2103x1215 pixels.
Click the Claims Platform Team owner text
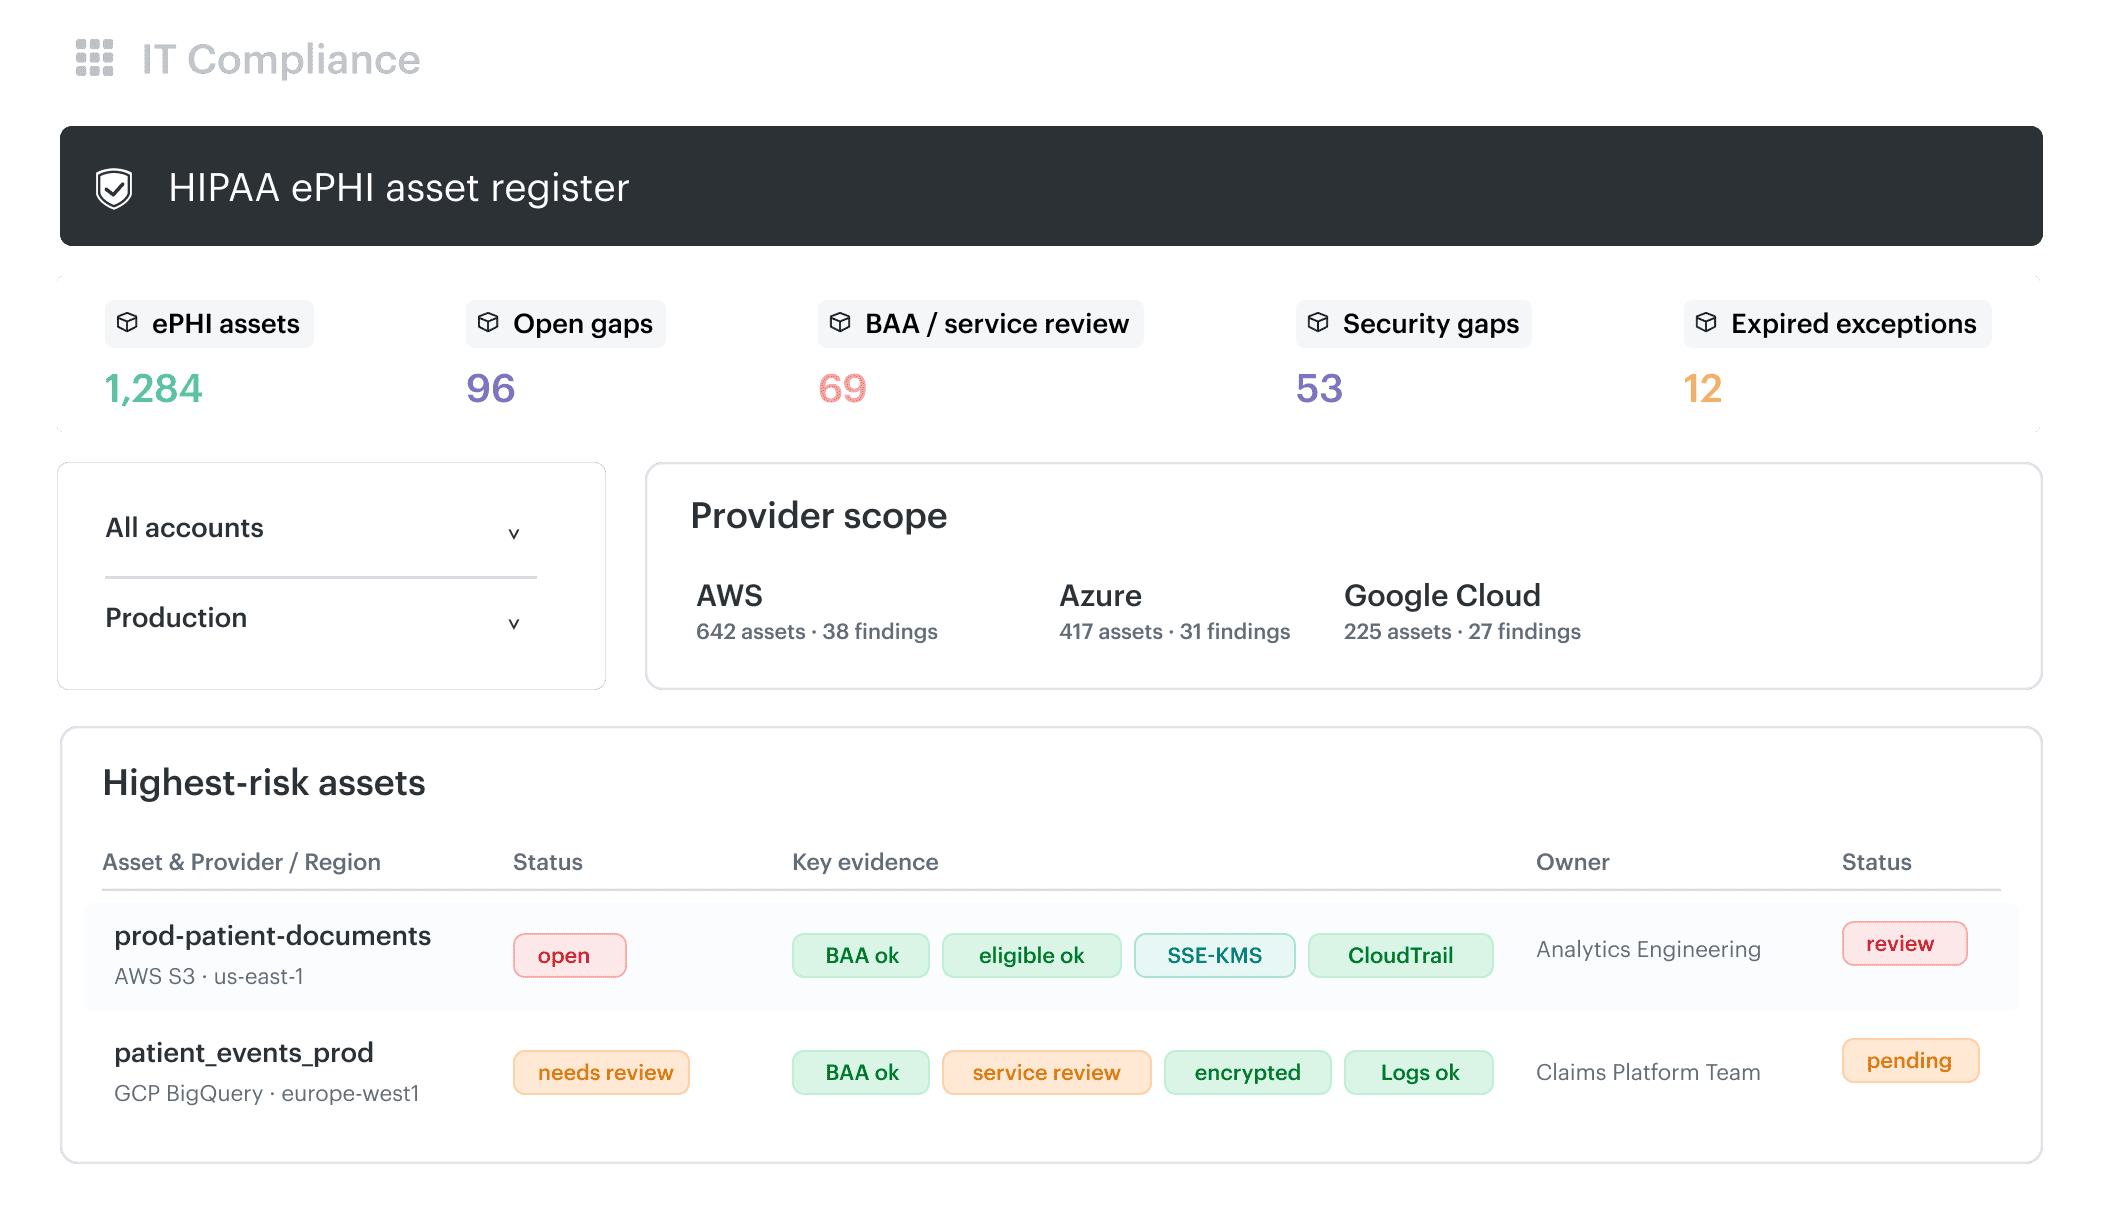(1648, 1073)
